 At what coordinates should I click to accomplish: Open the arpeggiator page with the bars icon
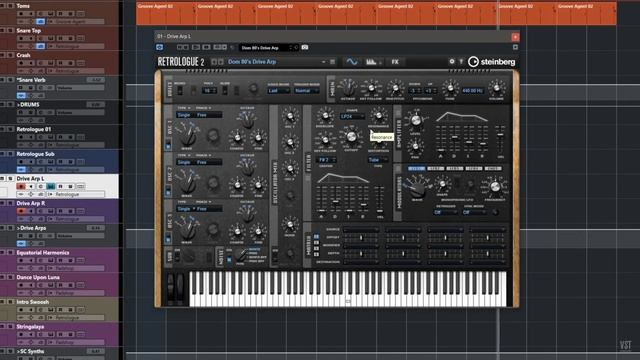point(371,62)
